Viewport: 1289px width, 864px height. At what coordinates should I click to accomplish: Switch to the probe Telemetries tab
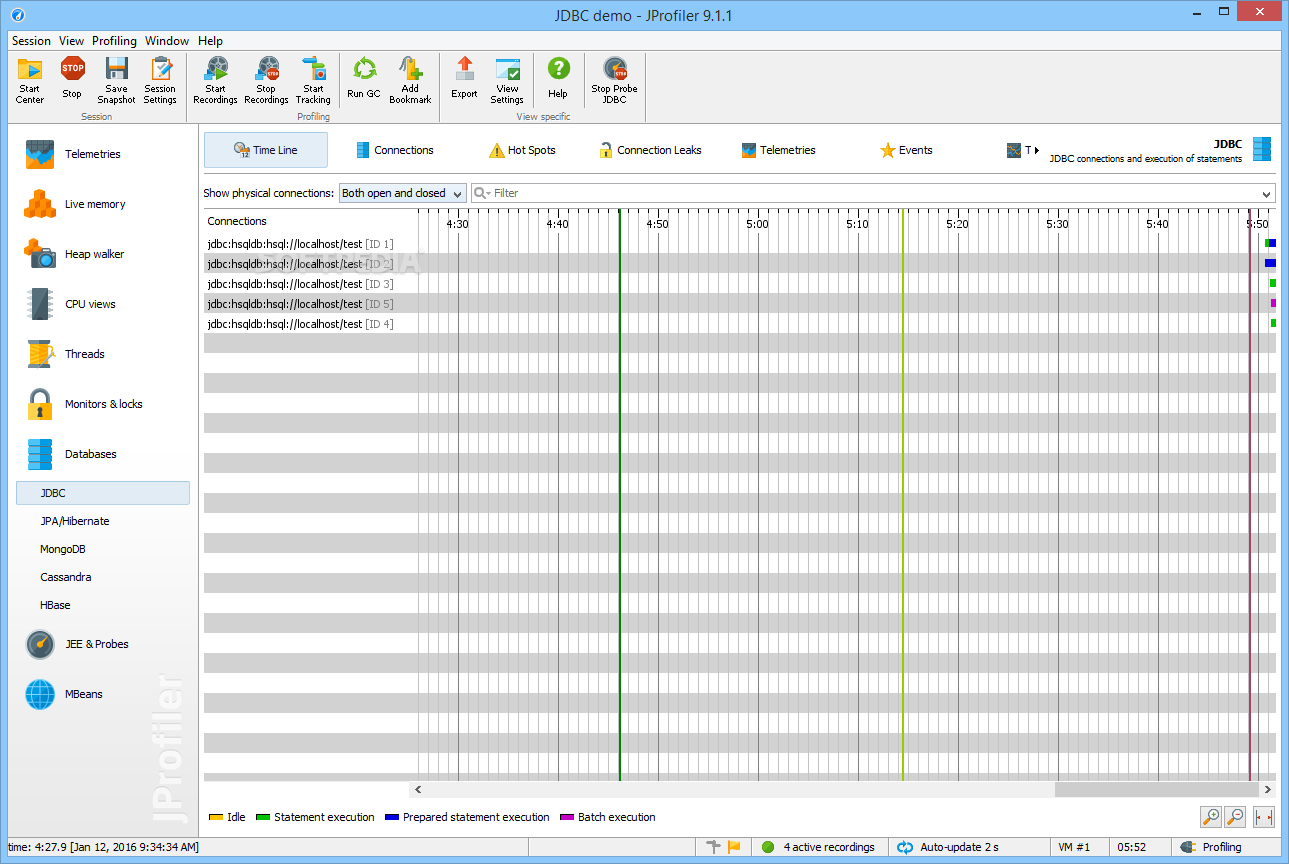tap(778, 150)
